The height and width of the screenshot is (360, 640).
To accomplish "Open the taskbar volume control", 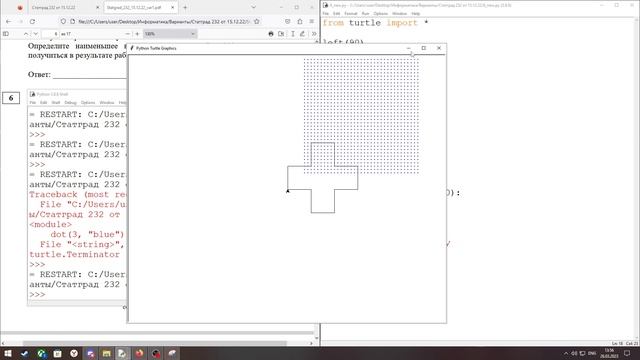I will [574, 353].
